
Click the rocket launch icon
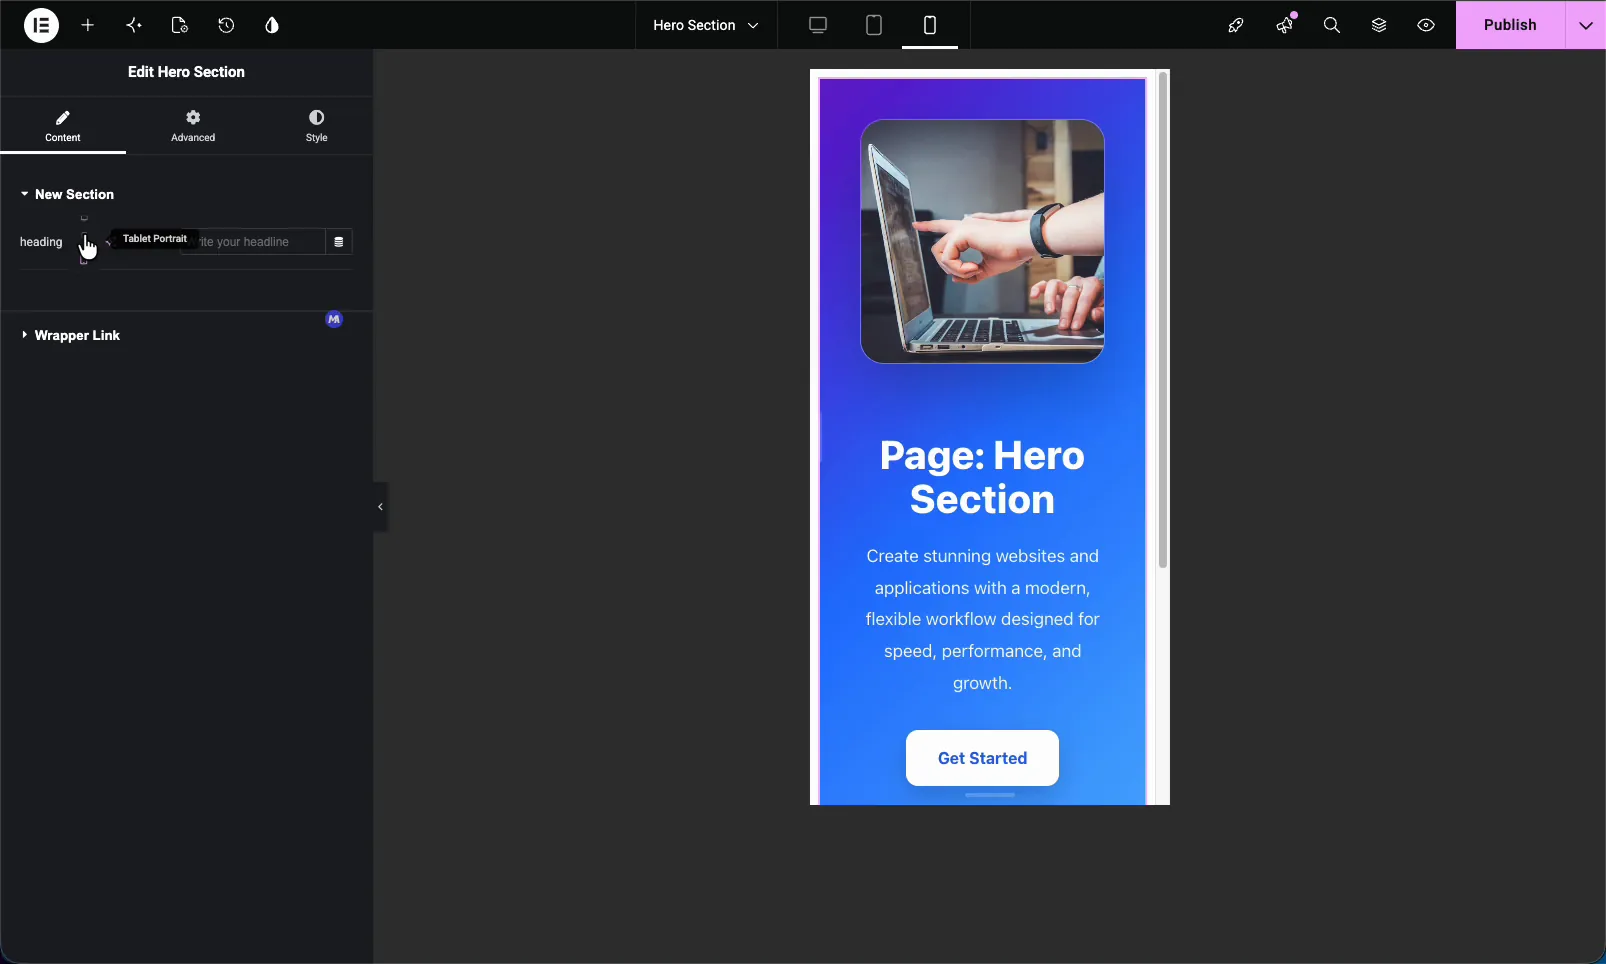pyautogui.click(x=1236, y=25)
